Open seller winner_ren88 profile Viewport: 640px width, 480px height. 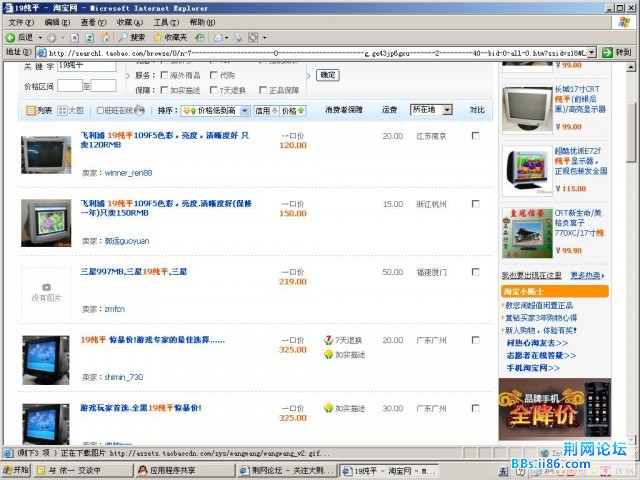[x=129, y=173]
